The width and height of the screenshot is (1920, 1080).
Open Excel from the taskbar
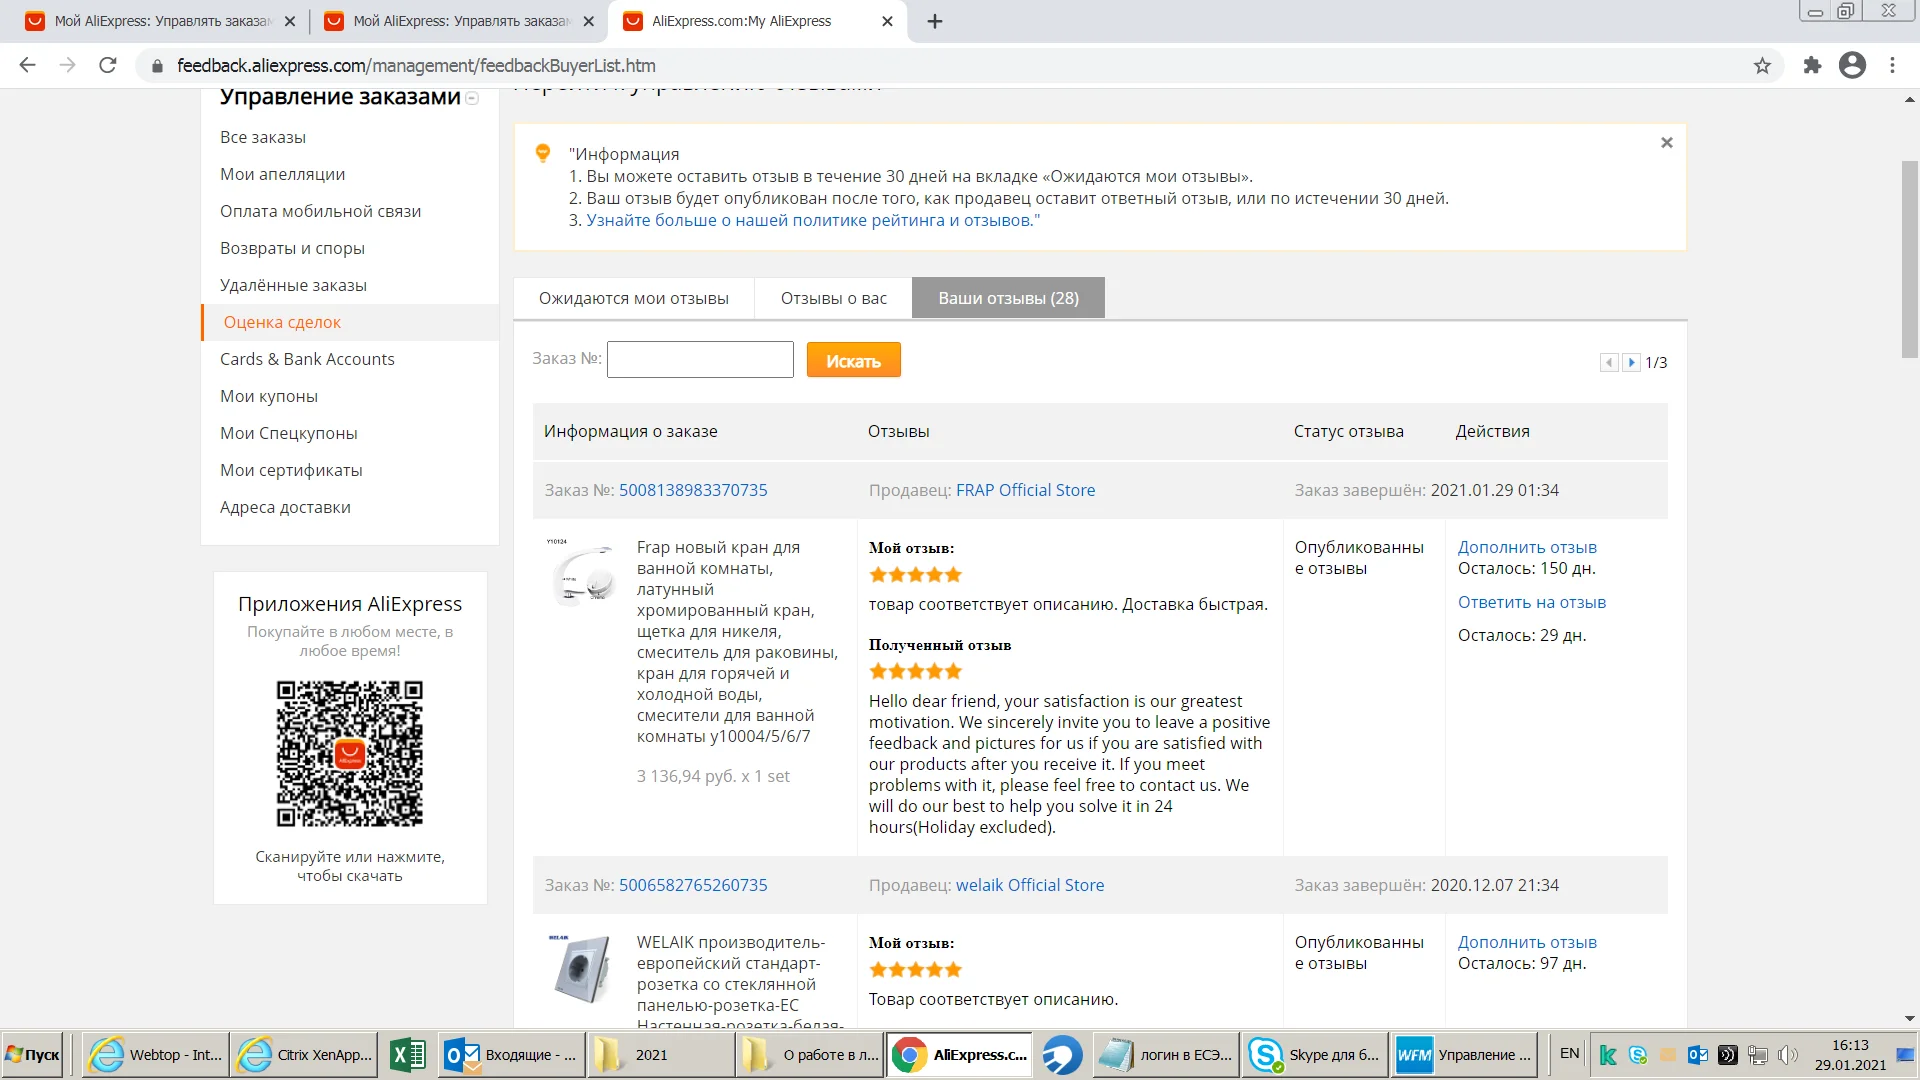[x=407, y=1055]
